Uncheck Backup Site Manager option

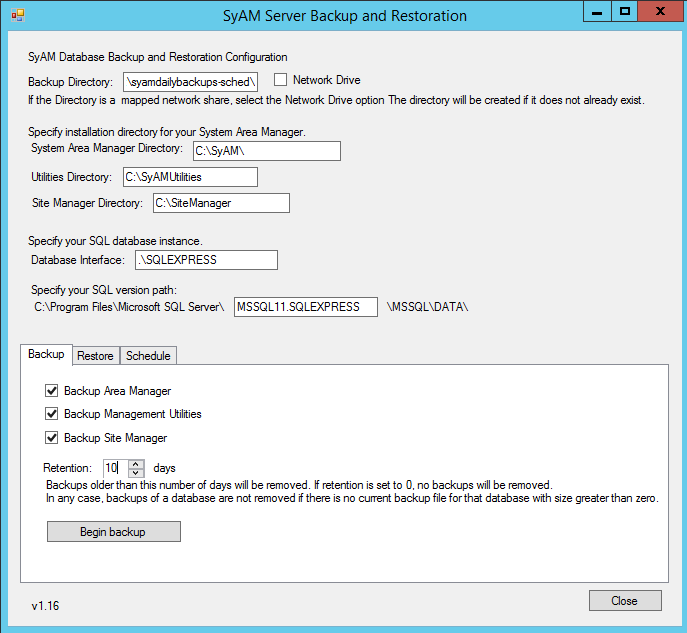pos(52,438)
